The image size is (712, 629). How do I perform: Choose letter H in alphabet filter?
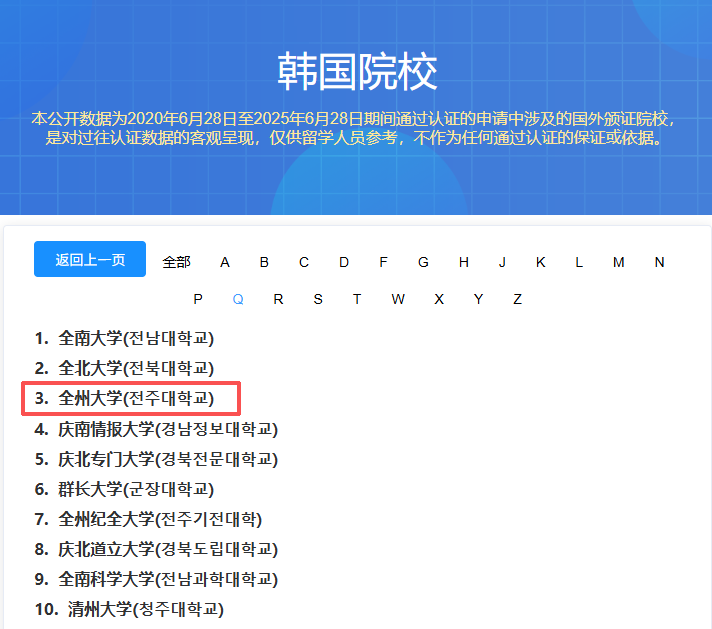point(463,262)
